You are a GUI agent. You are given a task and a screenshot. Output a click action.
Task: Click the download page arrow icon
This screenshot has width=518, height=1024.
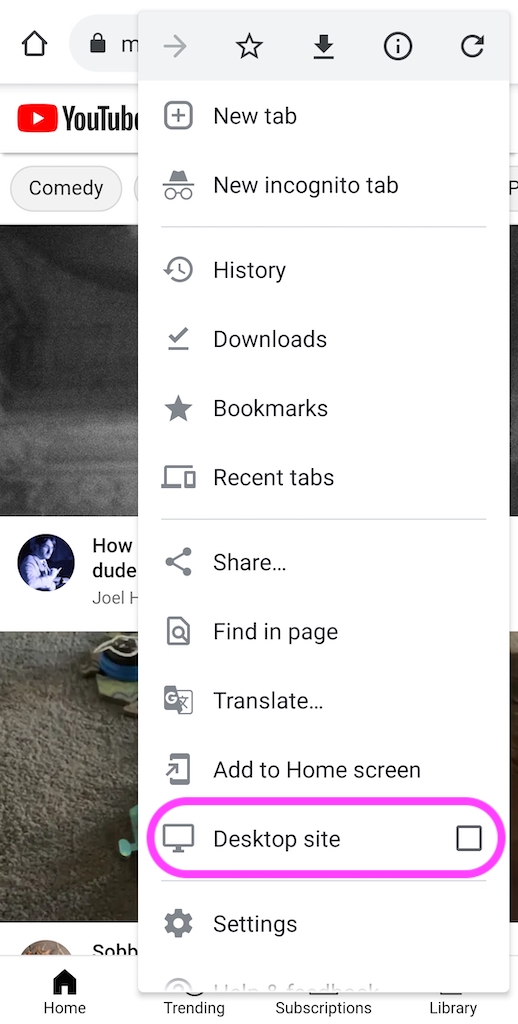[323, 46]
